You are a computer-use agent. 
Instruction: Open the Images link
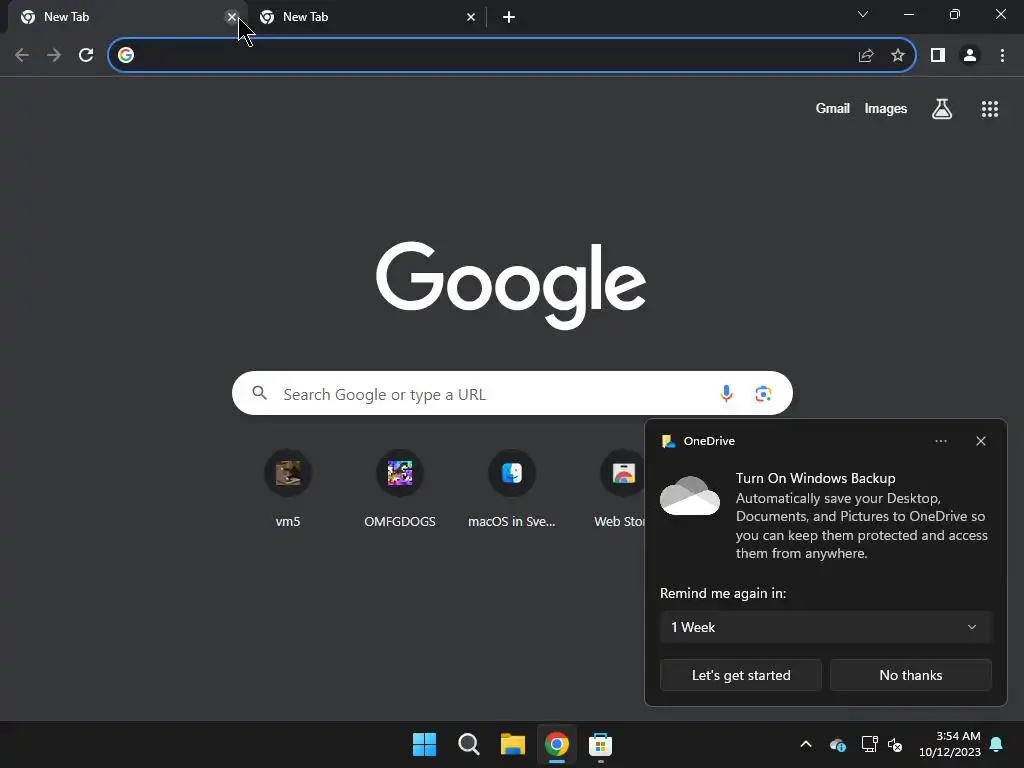[x=886, y=108]
